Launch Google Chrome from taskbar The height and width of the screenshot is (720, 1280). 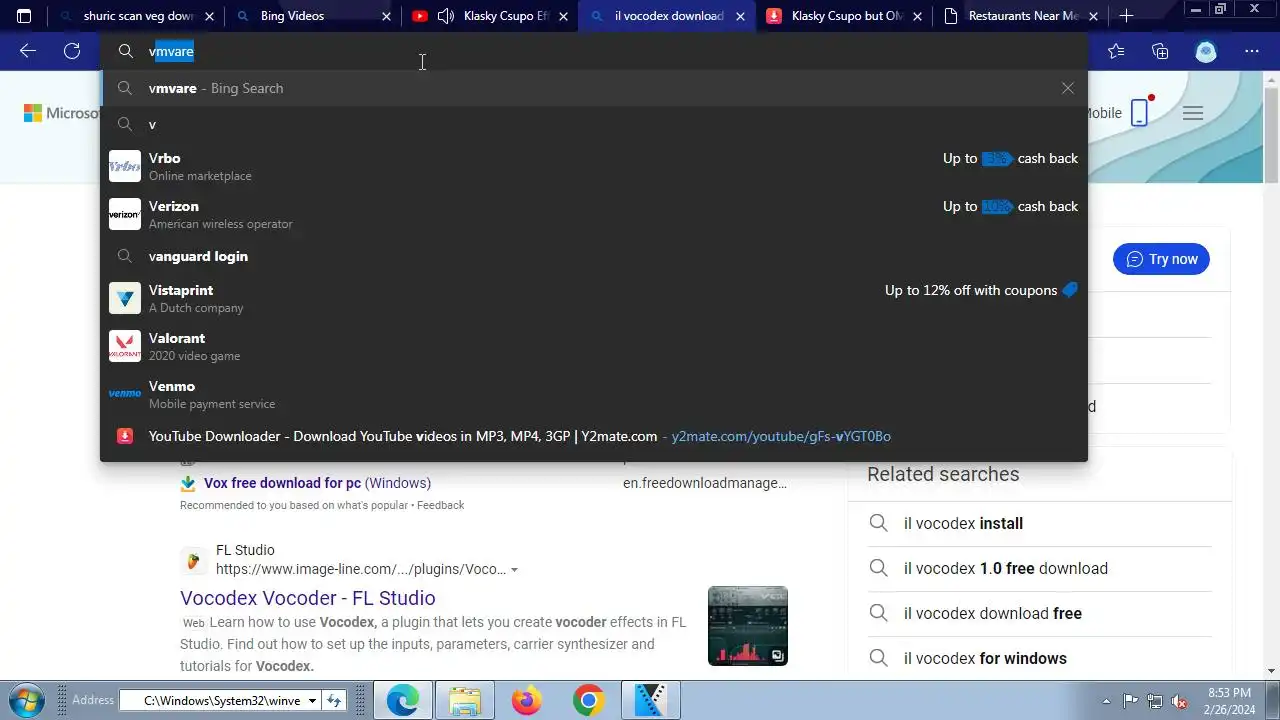coord(589,701)
